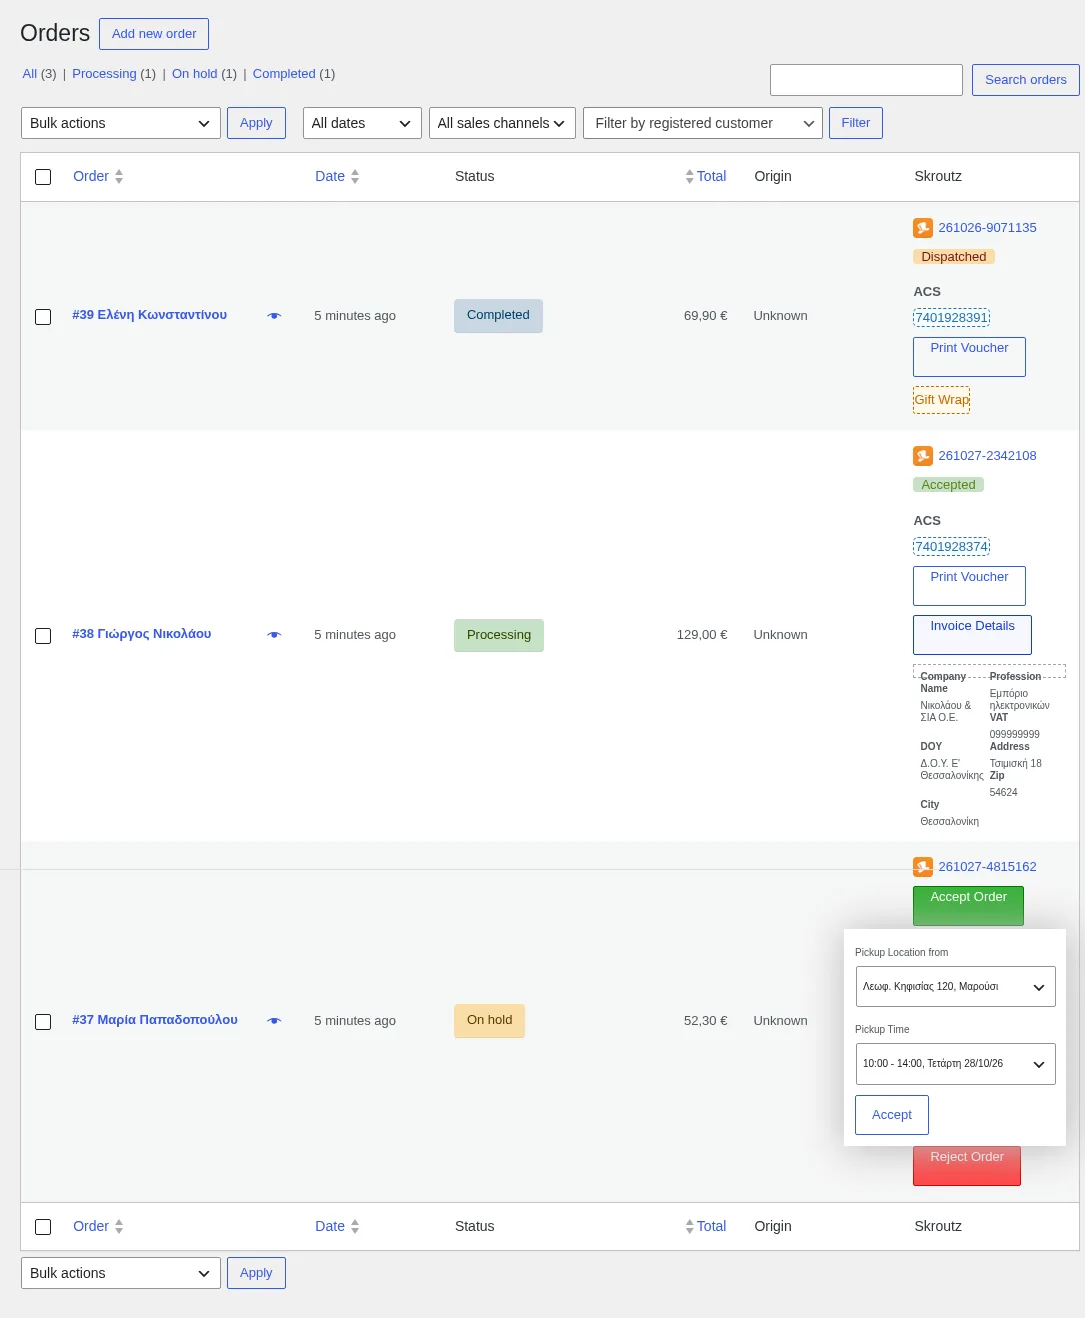This screenshot has height=1318, width=1085.
Task: Click the Accepted status label
Action: click(948, 485)
